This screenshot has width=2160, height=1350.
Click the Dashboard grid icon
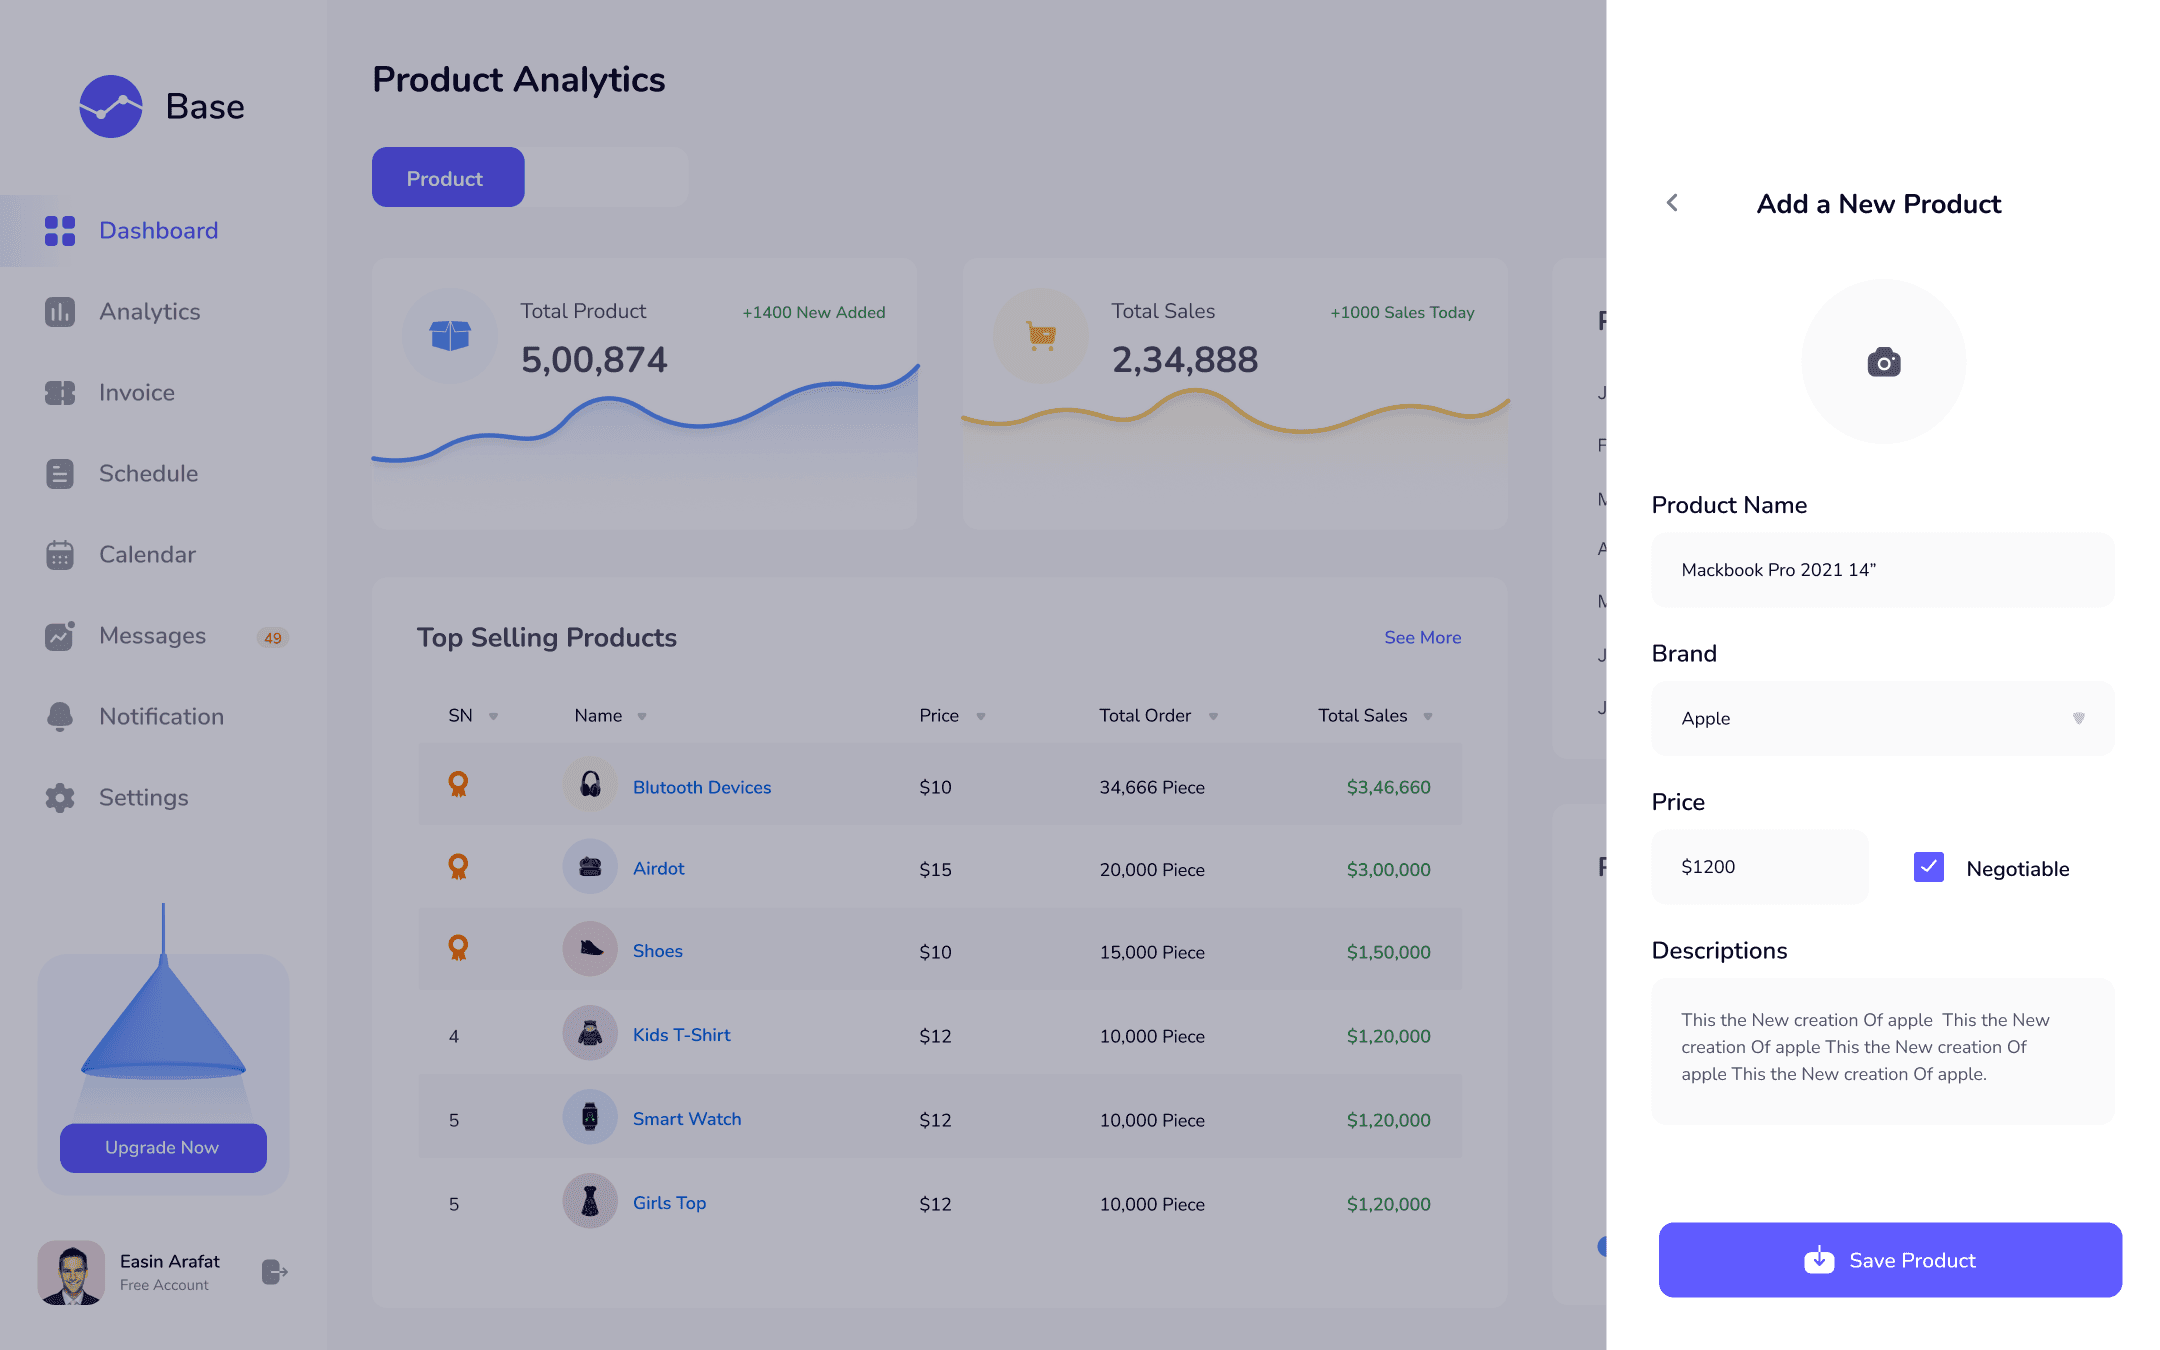click(60, 231)
